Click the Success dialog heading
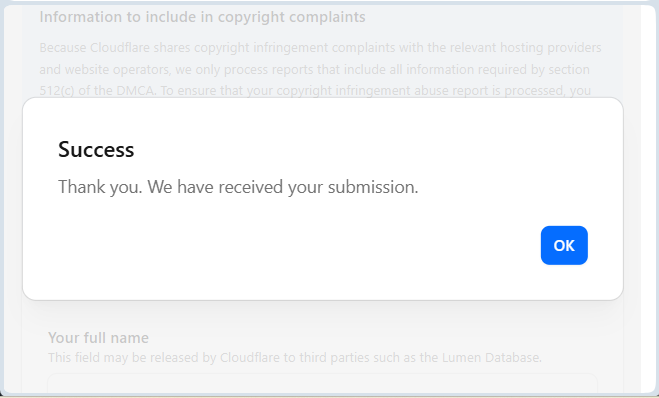Image resolution: width=659 pixels, height=398 pixels. pyautogui.click(x=96, y=149)
